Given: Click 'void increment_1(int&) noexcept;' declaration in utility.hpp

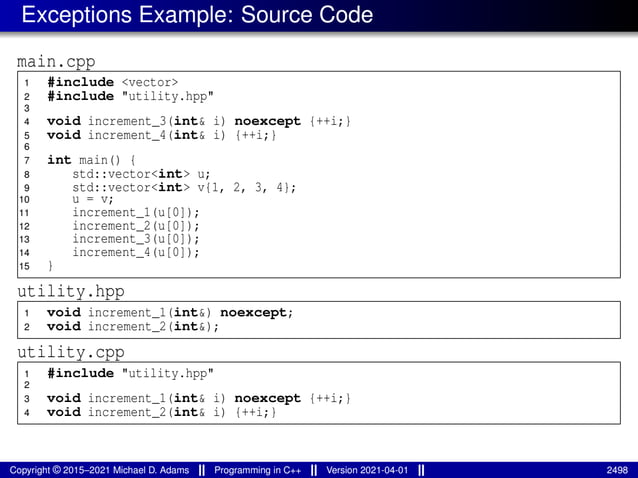Looking at the screenshot, I should tap(170, 312).
